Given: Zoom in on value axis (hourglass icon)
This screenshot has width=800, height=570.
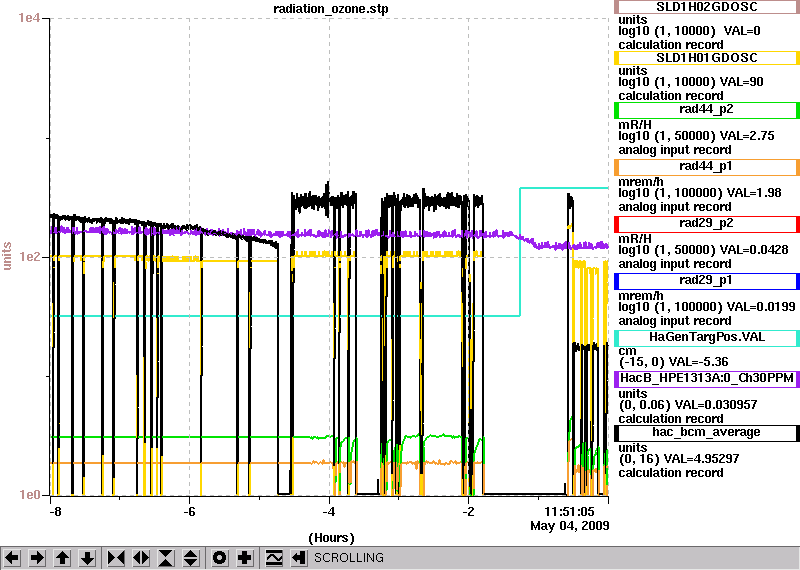Looking at the screenshot, I should click(x=166, y=558).
